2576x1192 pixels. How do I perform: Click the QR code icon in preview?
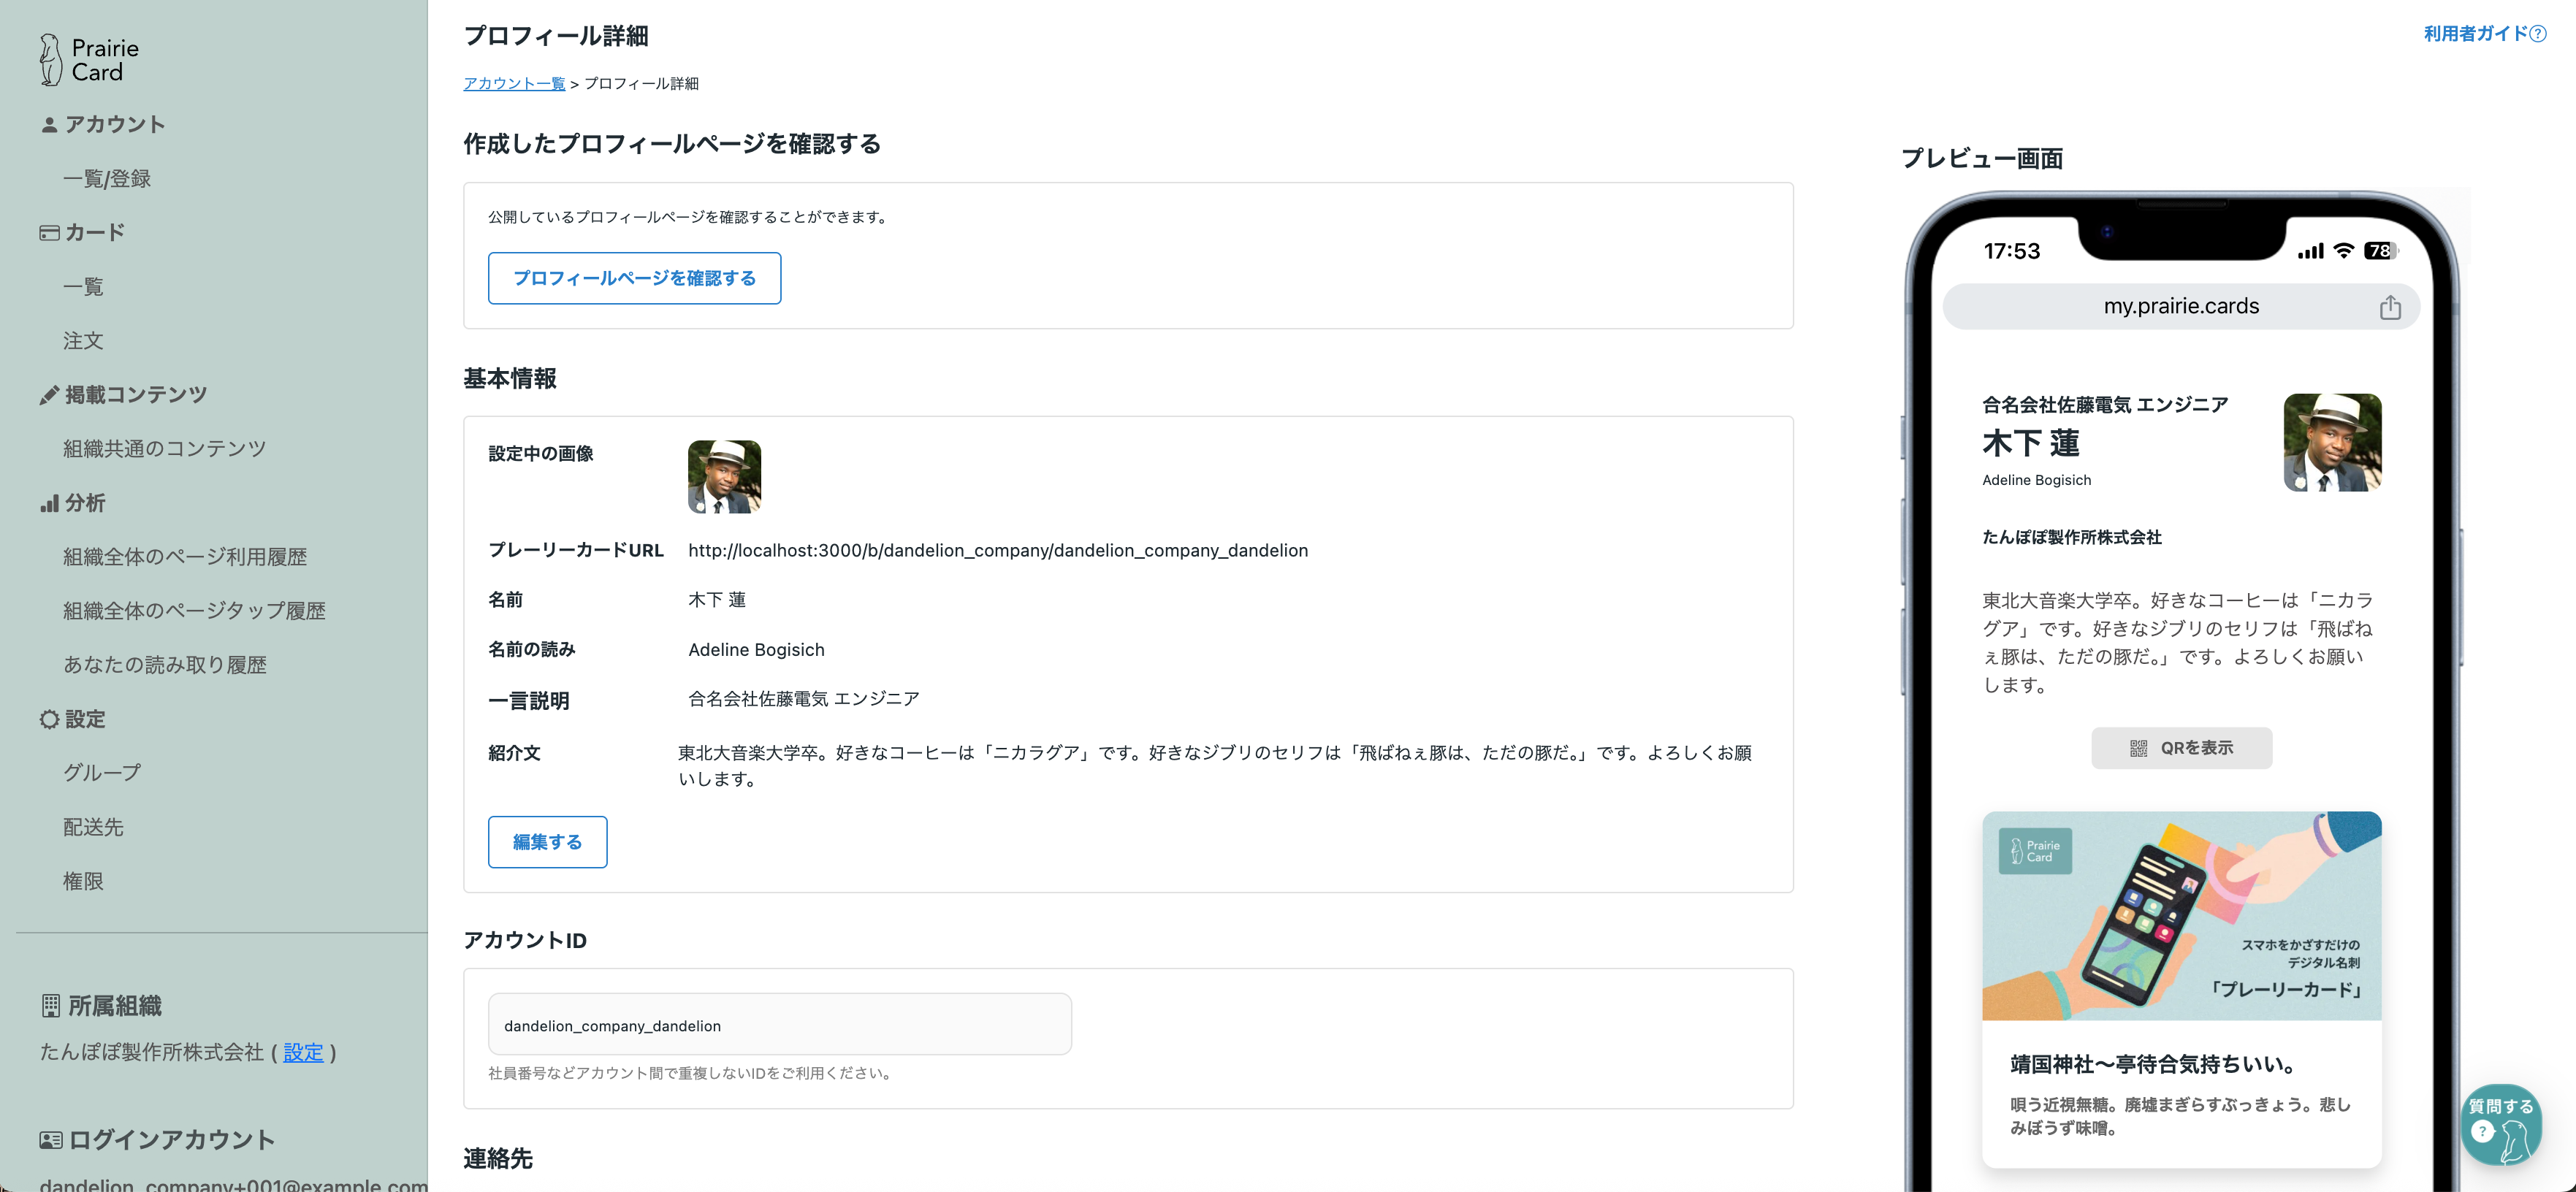point(2138,748)
